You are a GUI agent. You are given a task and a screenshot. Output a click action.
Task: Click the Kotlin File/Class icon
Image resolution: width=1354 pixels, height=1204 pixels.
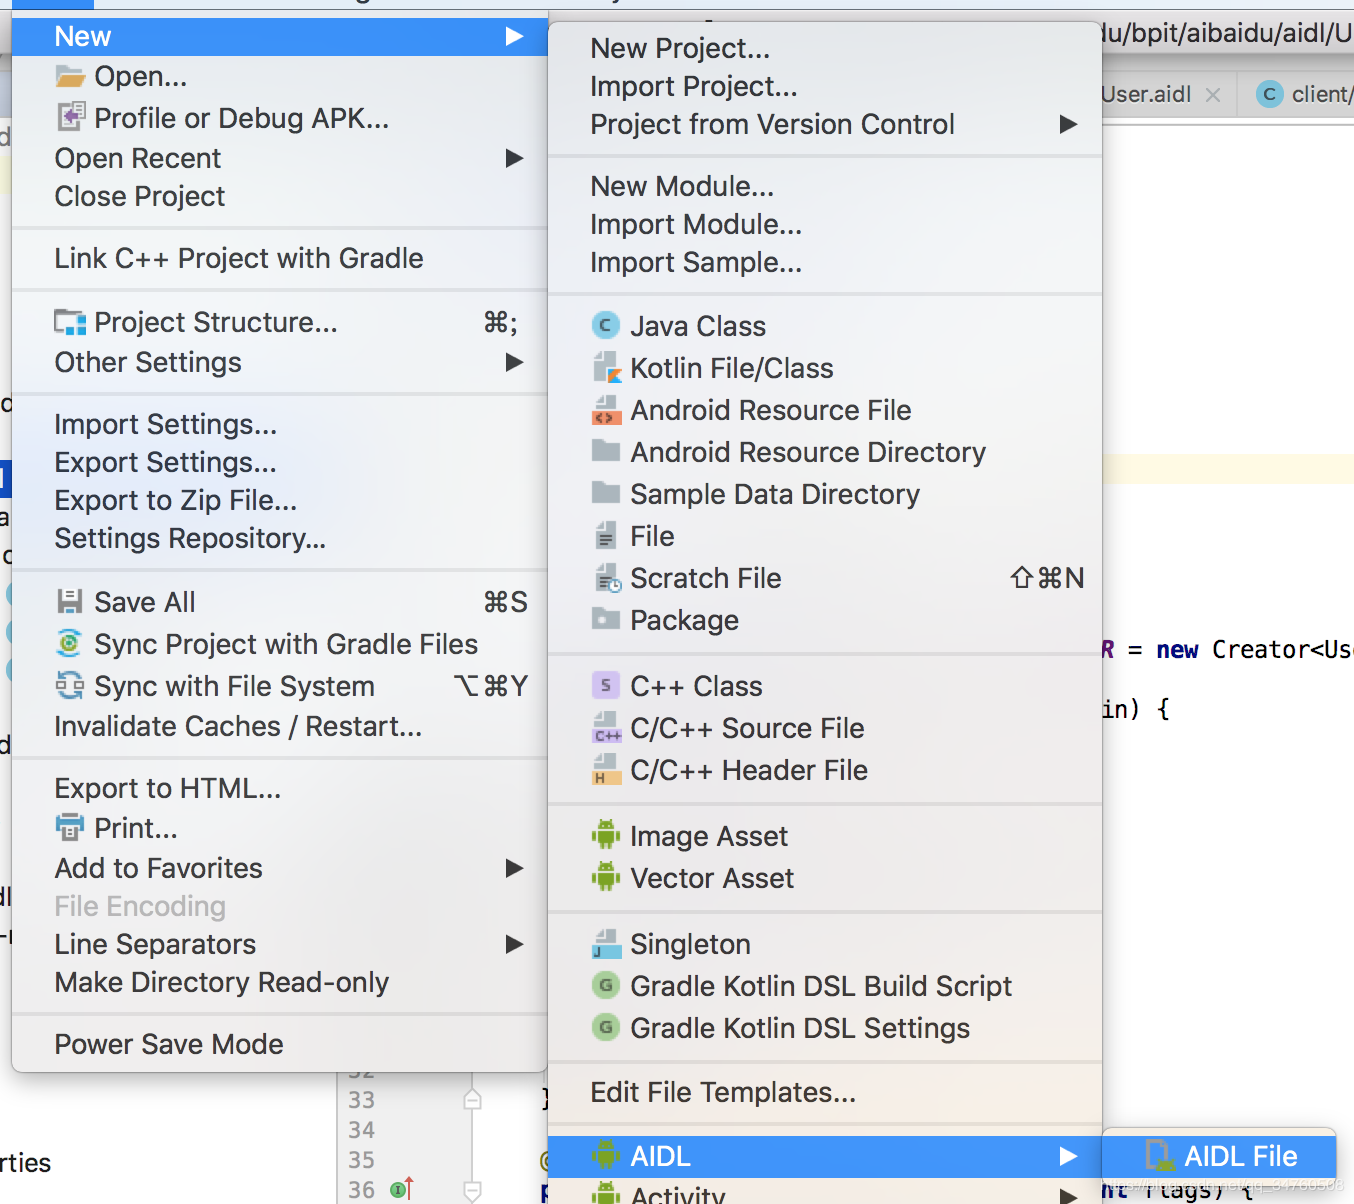point(607,368)
